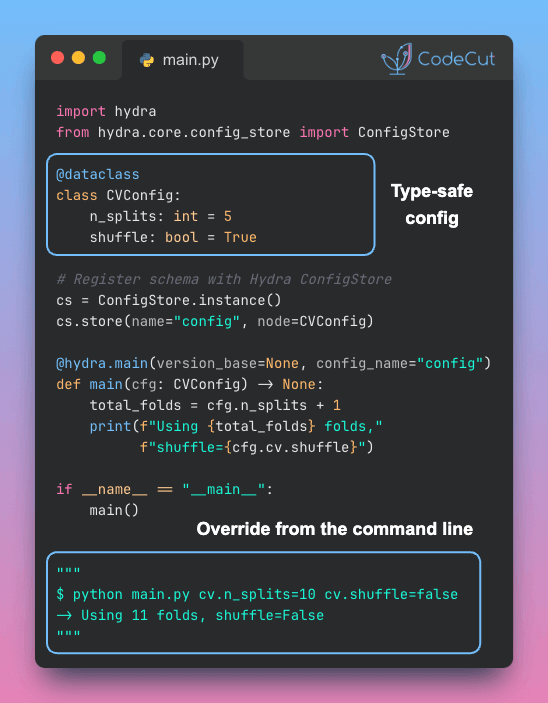Image resolution: width=548 pixels, height=703 pixels.
Task: Click the @hydra.main decorator line
Action: (x=274, y=363)
